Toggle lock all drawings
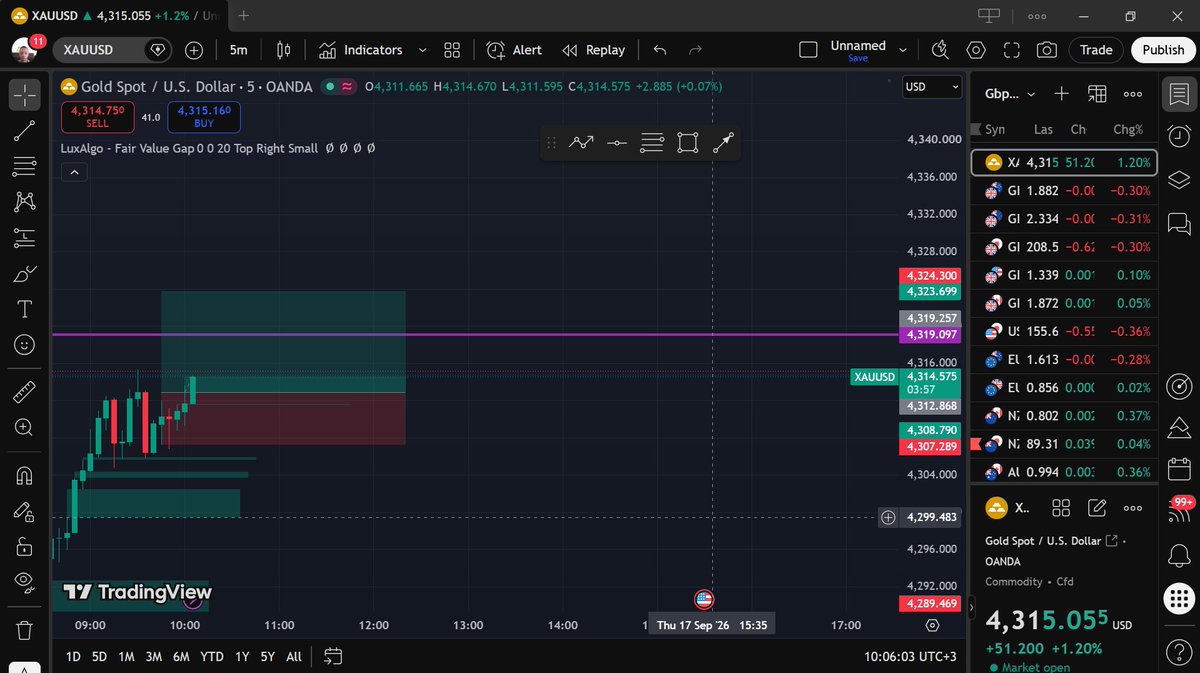The width and height of the screenshot is (1200, 673). tap(25, 547)
